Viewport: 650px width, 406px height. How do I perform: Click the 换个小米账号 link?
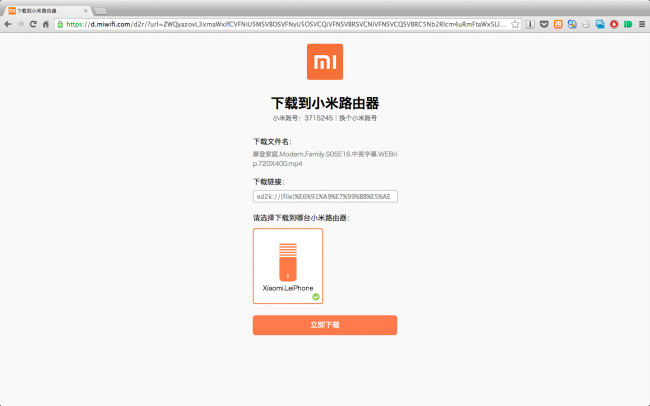(358, 118)
